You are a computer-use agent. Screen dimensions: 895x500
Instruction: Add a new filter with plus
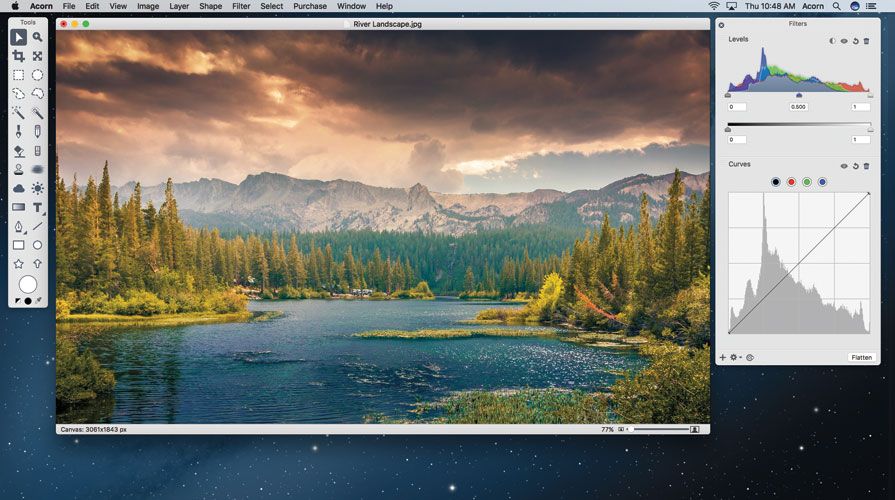pos(723,357)
